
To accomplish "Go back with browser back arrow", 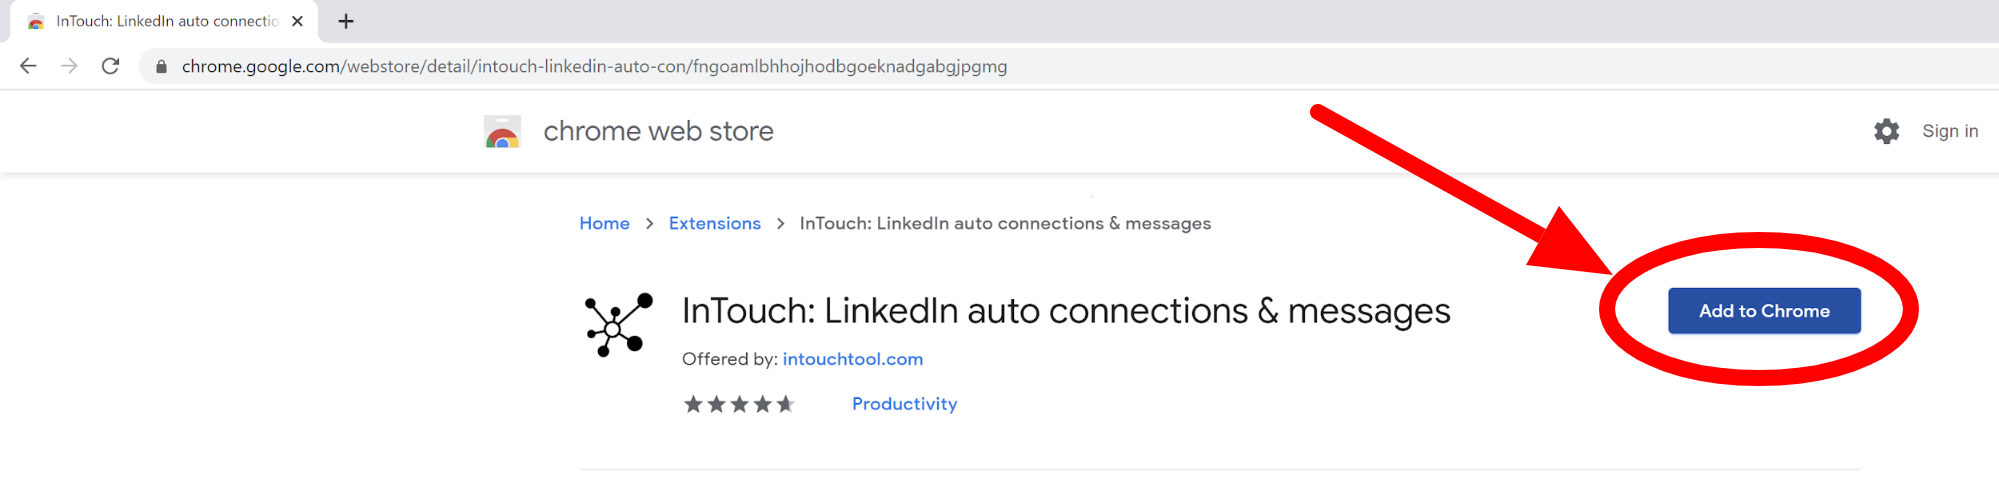I will [x=28, y=66].
